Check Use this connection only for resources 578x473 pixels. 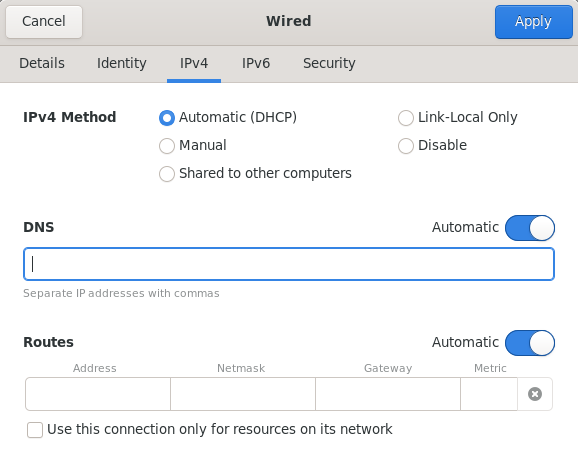(35, 430)
